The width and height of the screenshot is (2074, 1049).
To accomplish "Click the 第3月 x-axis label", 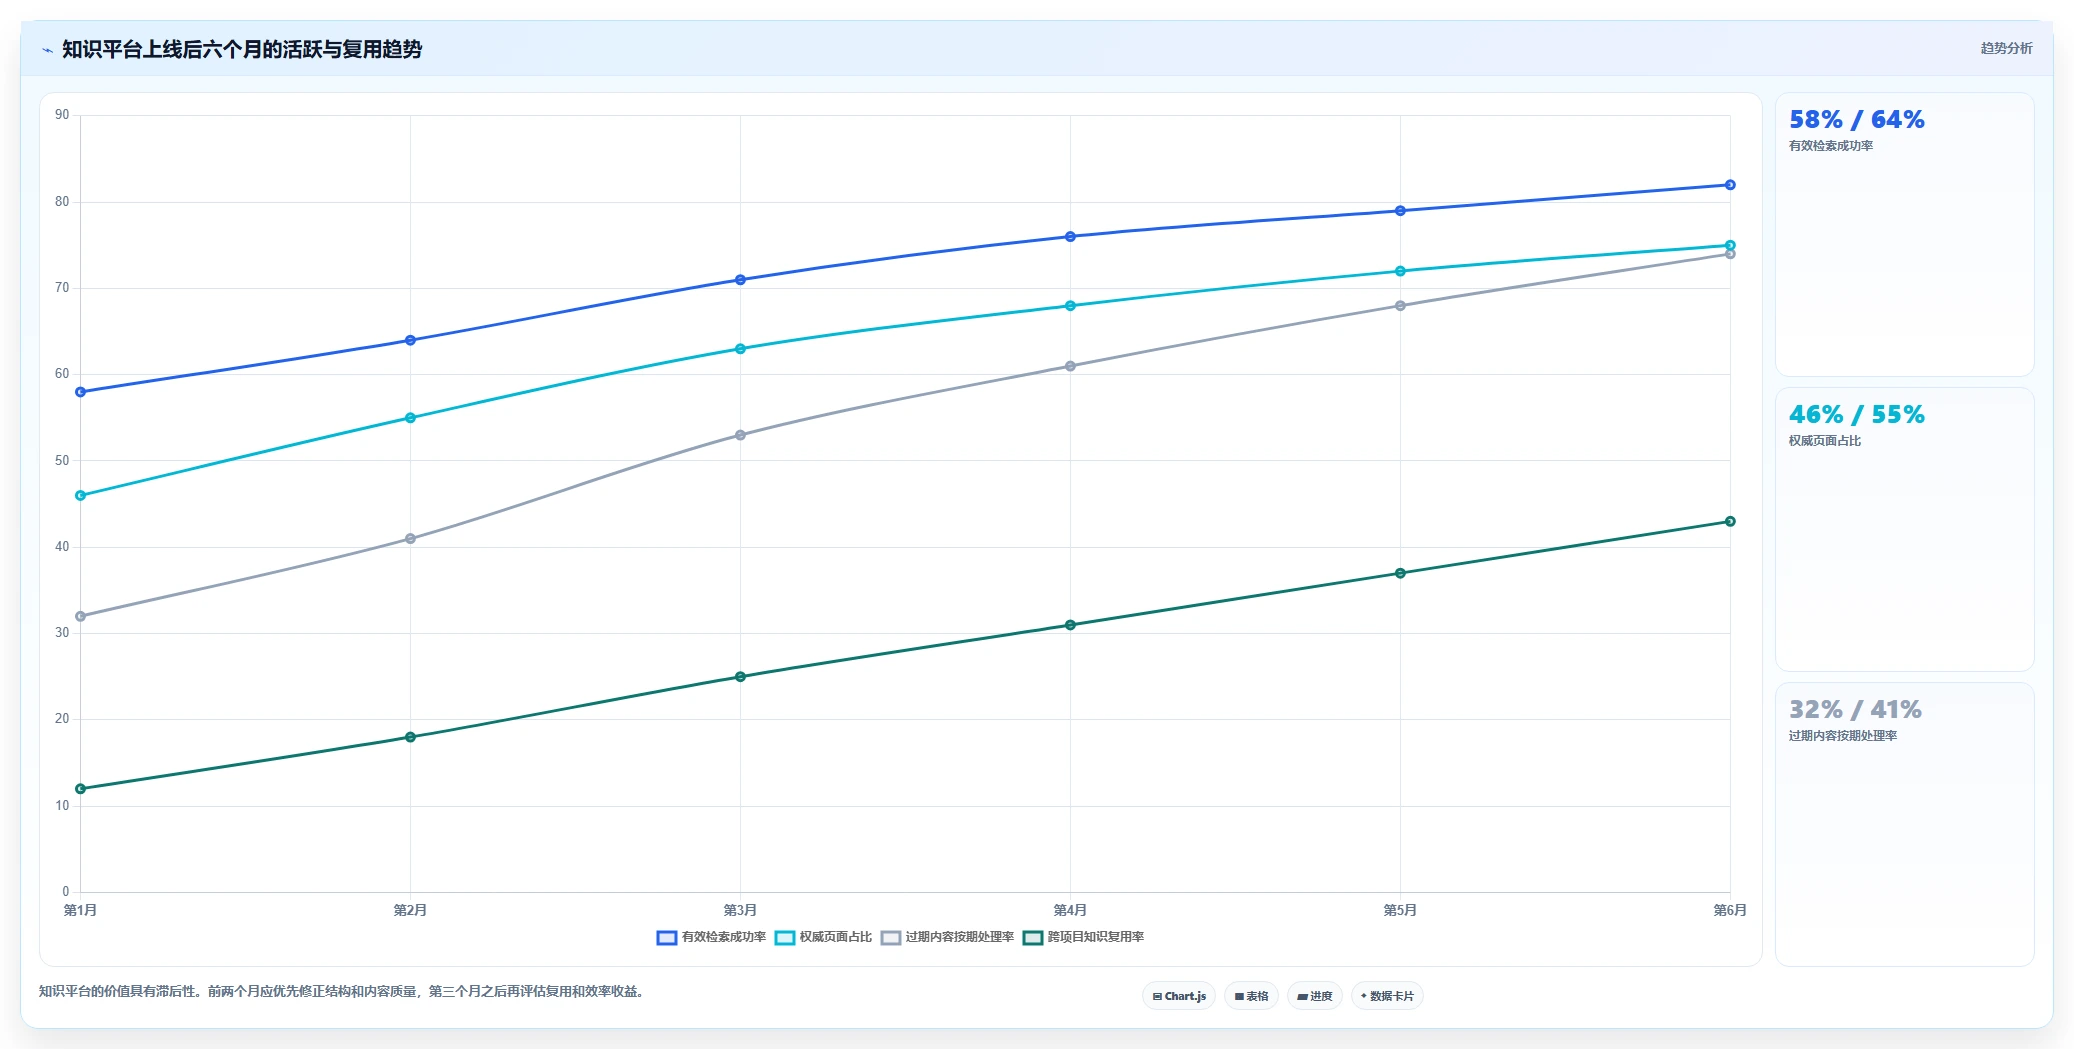I will pos(740,910).
